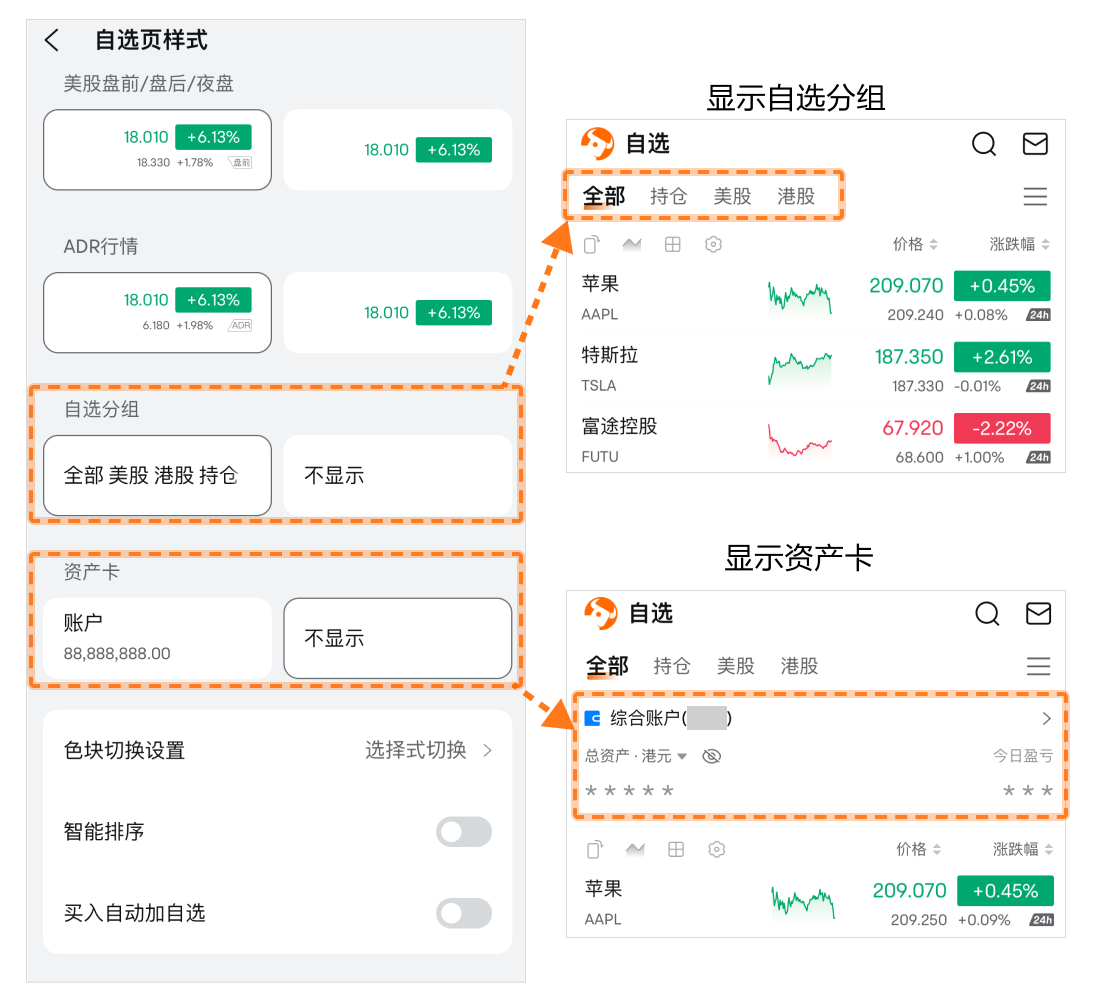This screenshot has width=1093, height=1002.
Task: Select the 港股 tab in the 显示资产卡 preview
Action: (x=799, y=666)
